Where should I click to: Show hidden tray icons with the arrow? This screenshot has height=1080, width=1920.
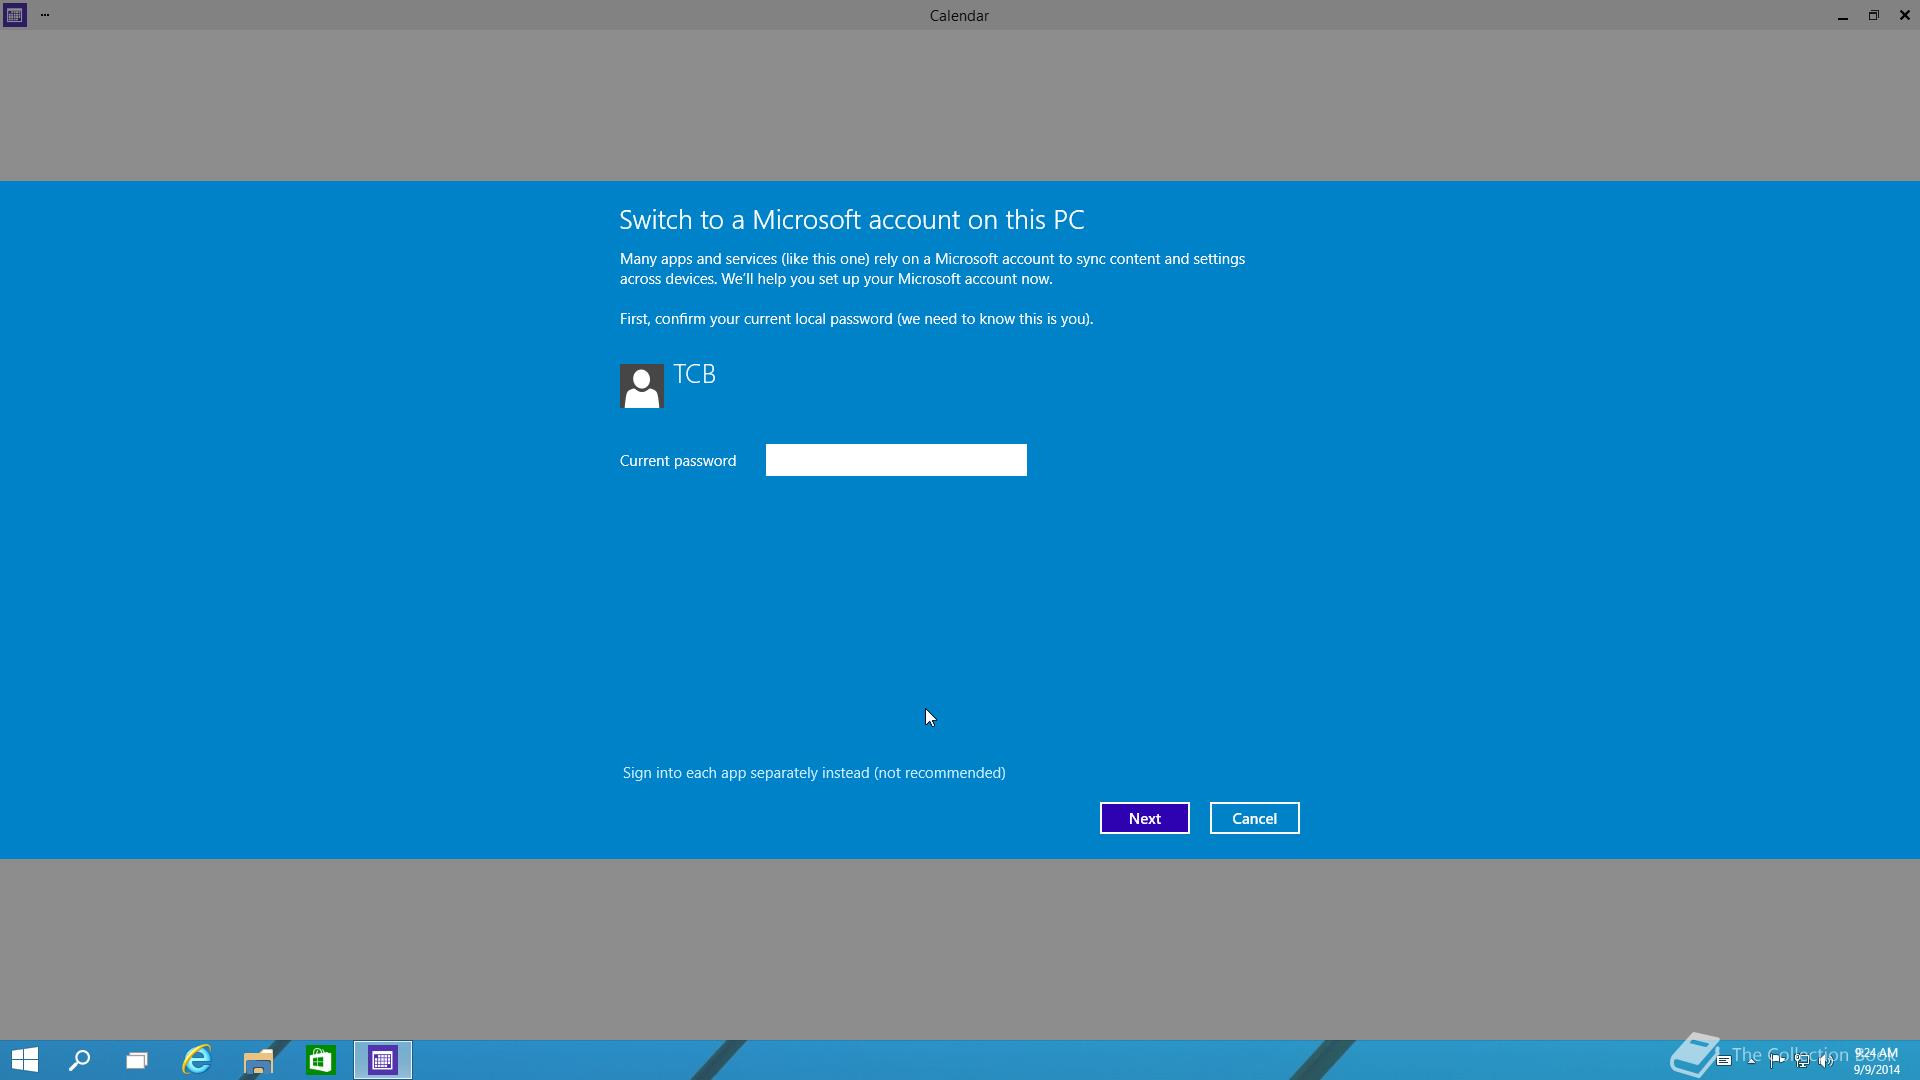[1752, 1061]
